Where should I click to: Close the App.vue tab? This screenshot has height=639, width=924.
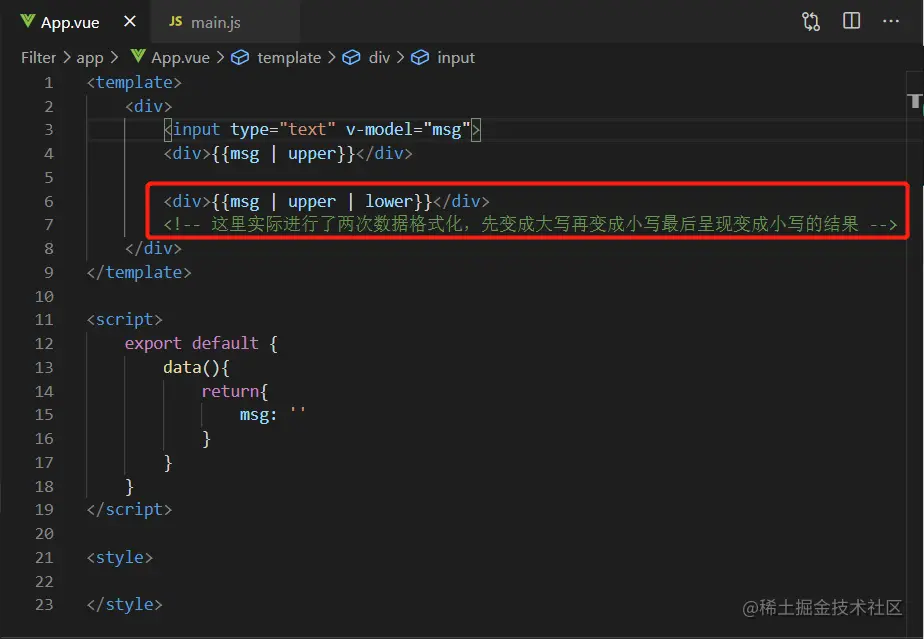coord(130,22)
